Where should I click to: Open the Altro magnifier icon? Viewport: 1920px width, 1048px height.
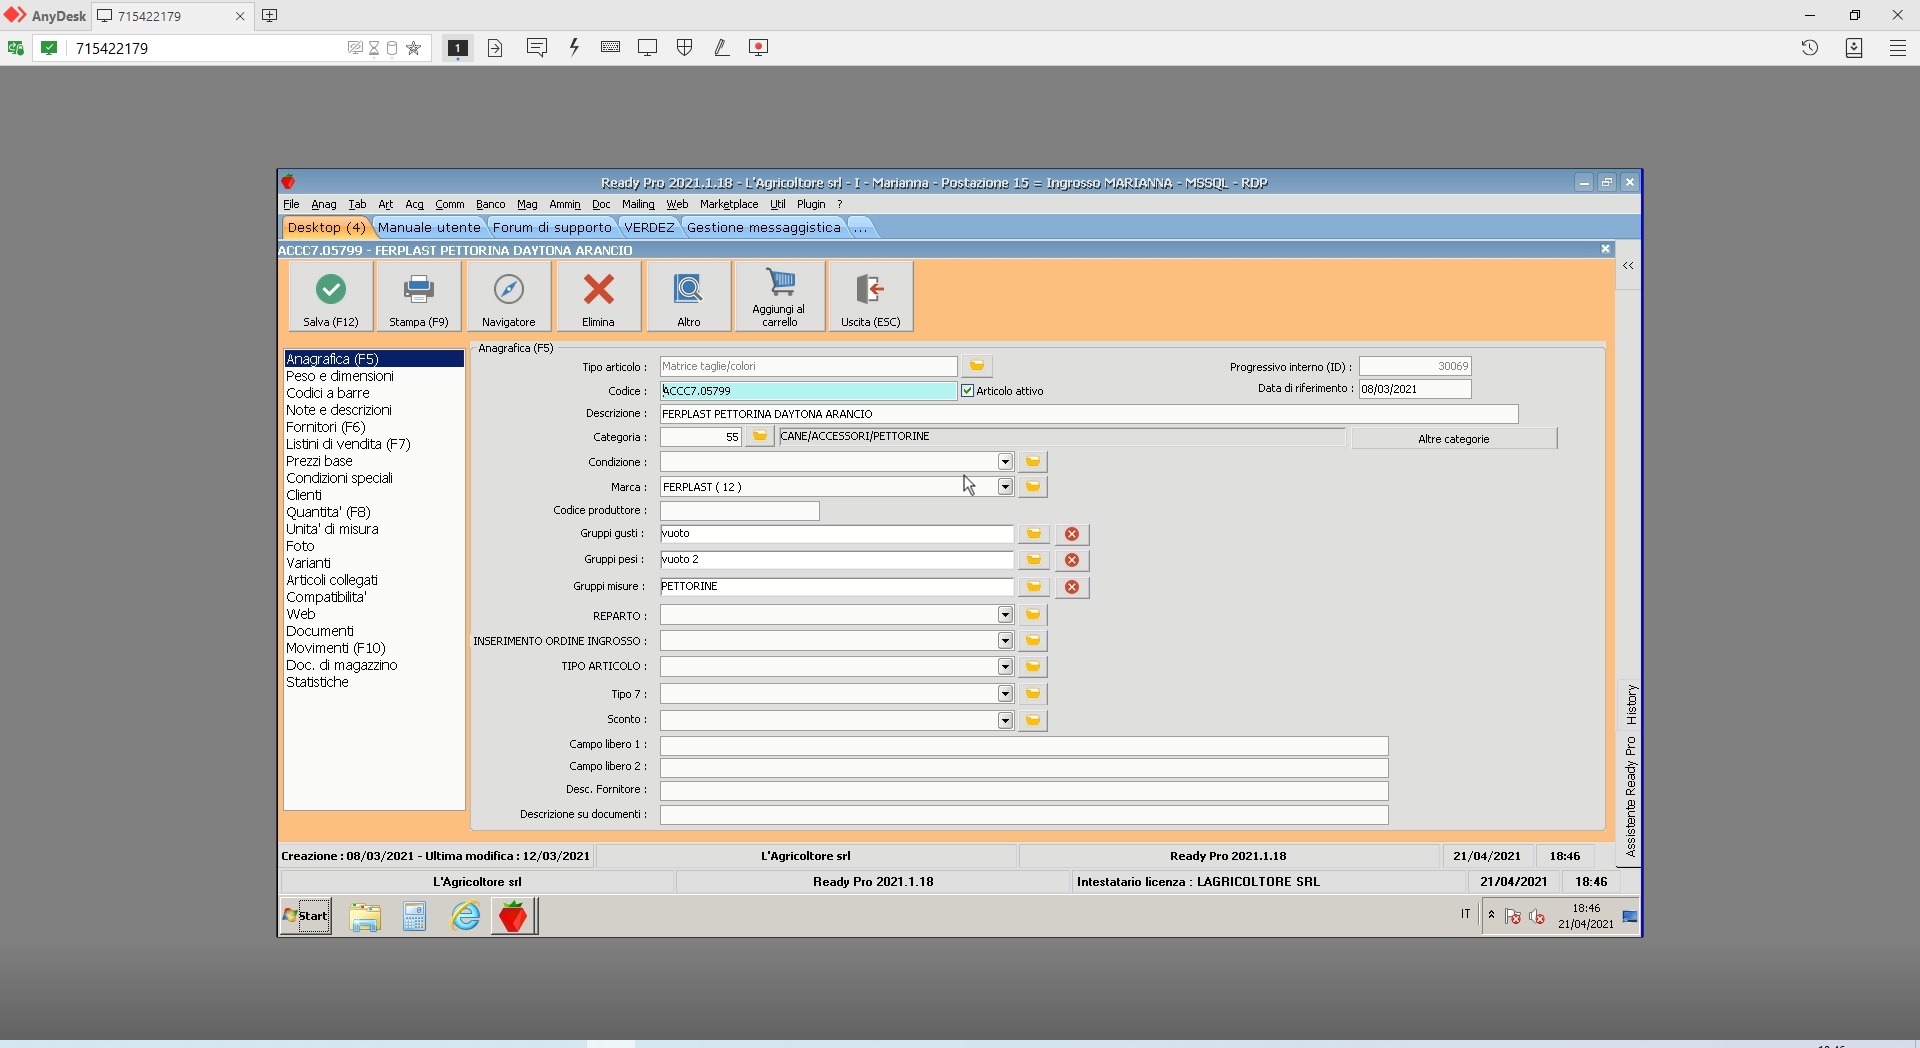pyautogui.click(x=688, y=290)
